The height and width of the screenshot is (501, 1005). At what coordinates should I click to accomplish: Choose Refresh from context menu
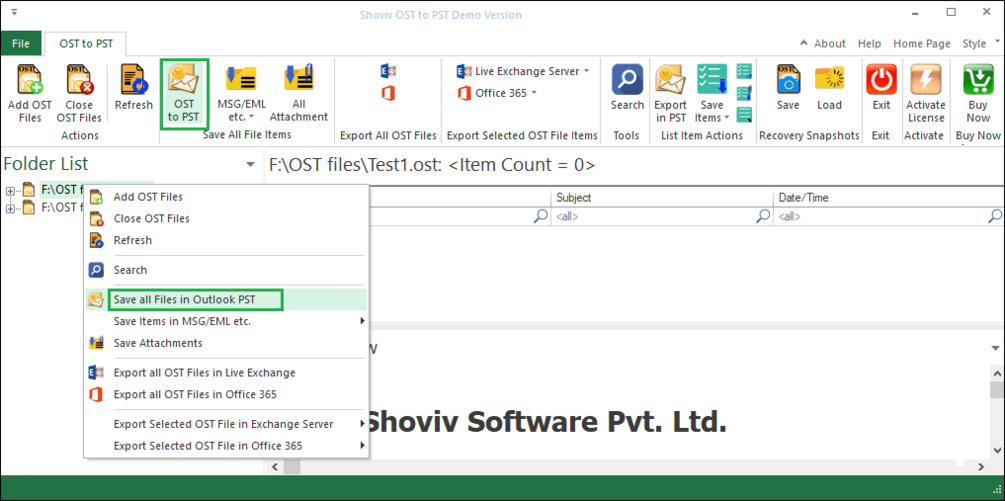click(x=226, y=240)
